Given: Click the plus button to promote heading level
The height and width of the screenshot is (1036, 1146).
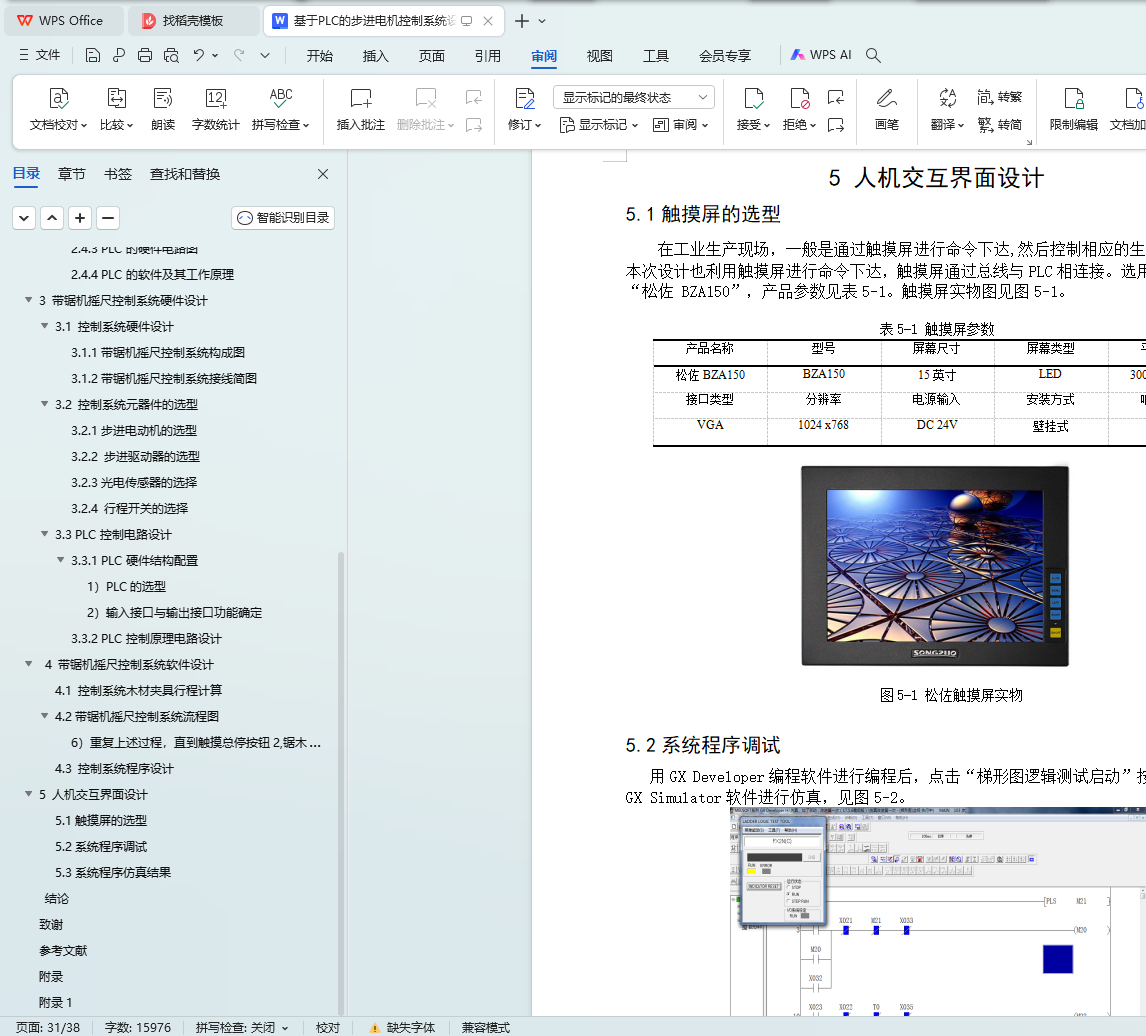Looking at the screenshot, I should pyautogui.click(x=80, y=218).
